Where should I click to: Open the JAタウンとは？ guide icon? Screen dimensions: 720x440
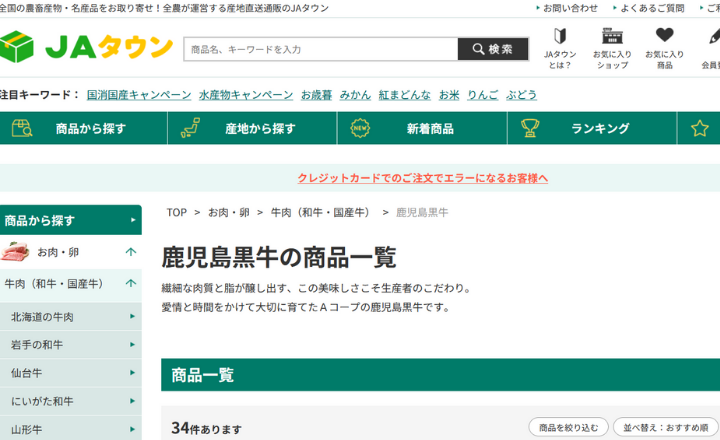[x=560, y=48]
